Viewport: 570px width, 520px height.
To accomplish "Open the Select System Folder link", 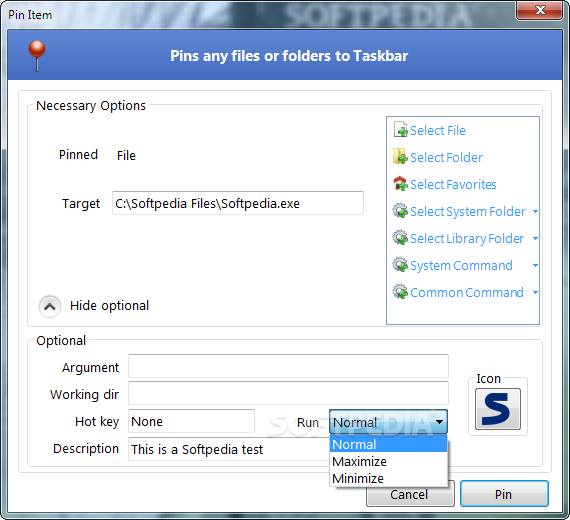I will [468, 211].
